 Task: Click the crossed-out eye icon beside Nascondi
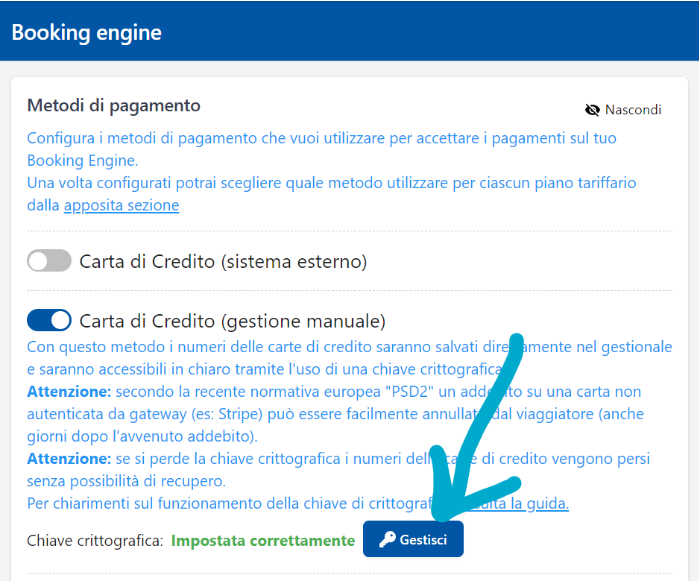592,110
